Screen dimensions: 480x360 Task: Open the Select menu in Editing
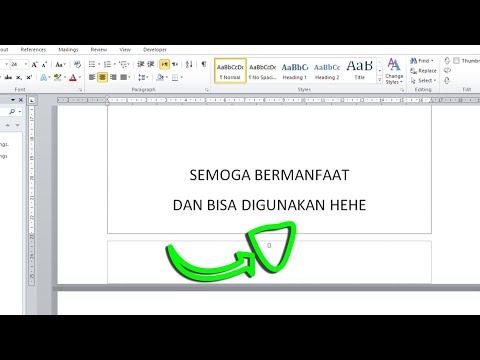click(423, 81)
